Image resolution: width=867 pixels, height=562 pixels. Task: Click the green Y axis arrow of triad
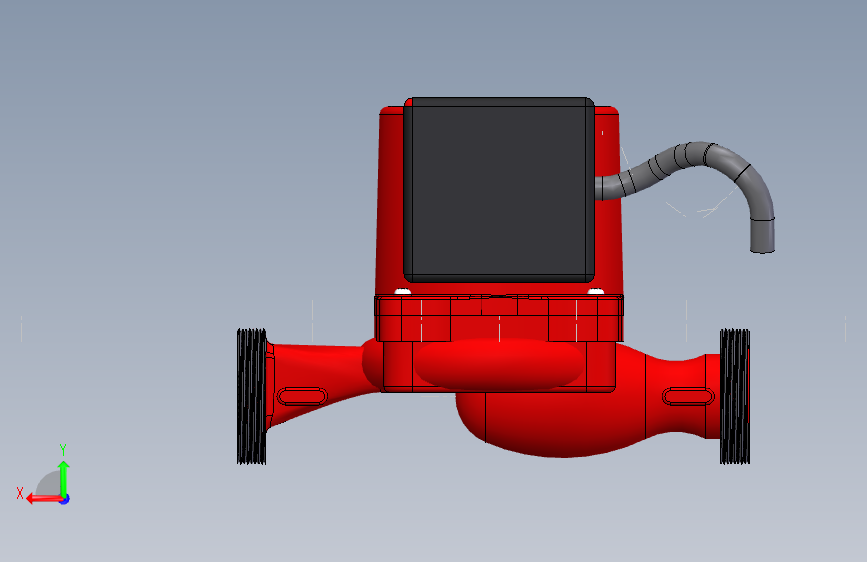(64, 477)
